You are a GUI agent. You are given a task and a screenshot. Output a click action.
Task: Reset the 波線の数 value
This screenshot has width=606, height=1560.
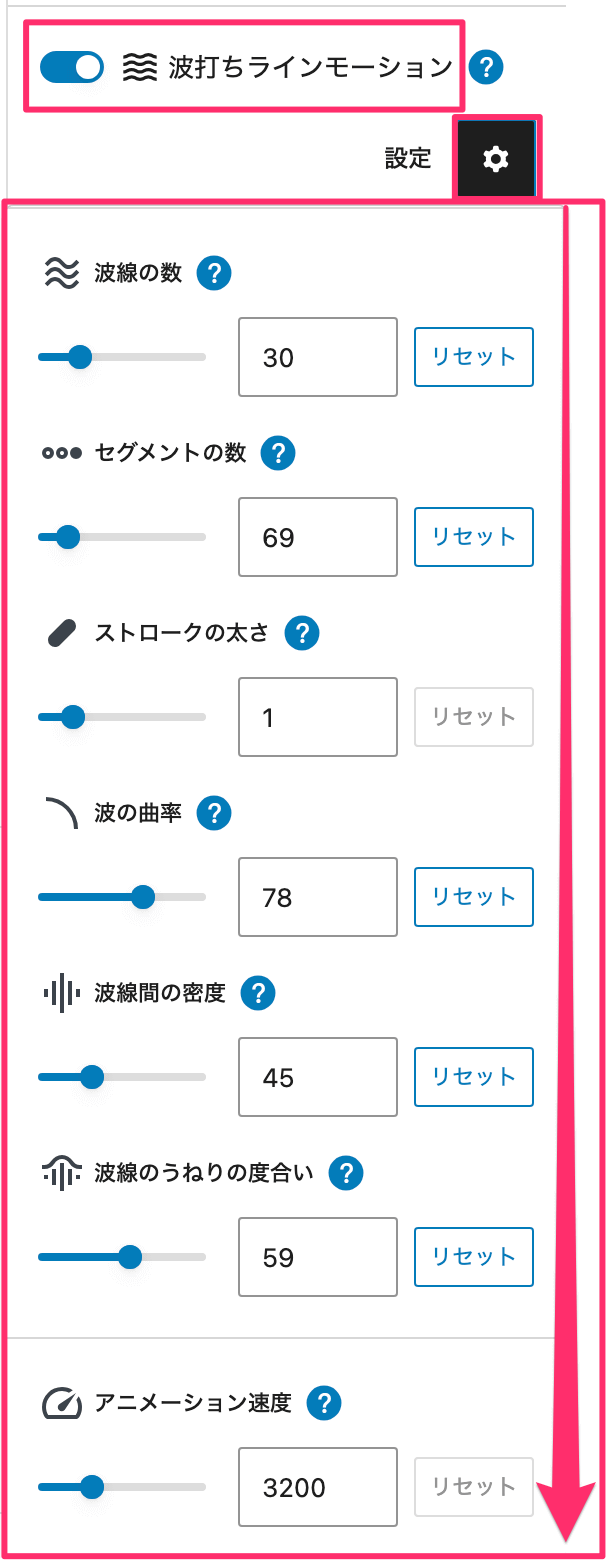474,357
